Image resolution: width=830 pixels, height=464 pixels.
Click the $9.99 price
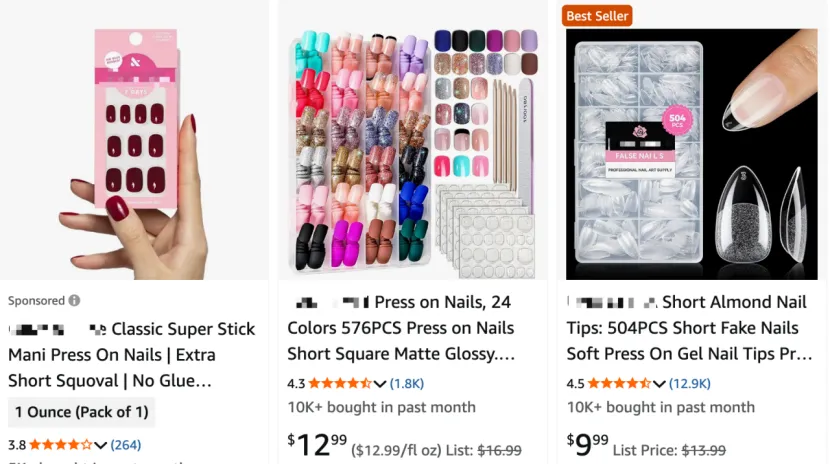pos(587,443)
